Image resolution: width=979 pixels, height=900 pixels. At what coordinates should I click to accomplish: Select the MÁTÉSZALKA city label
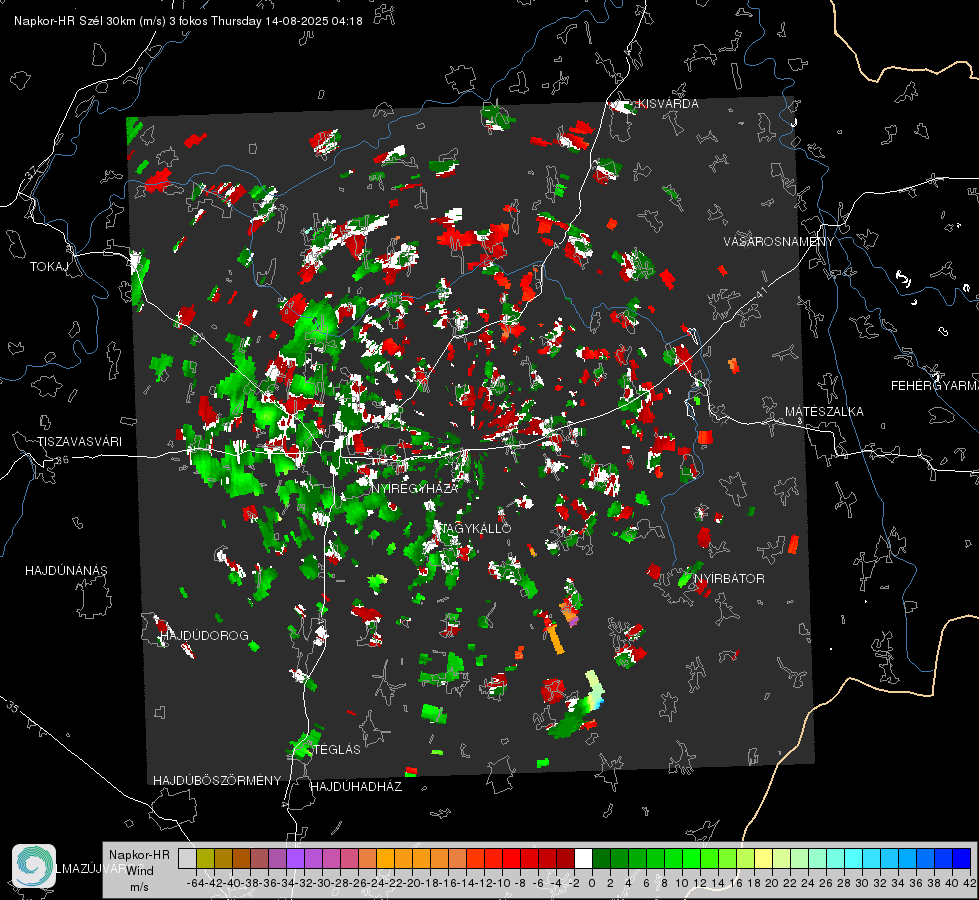[x=824, y=412]
